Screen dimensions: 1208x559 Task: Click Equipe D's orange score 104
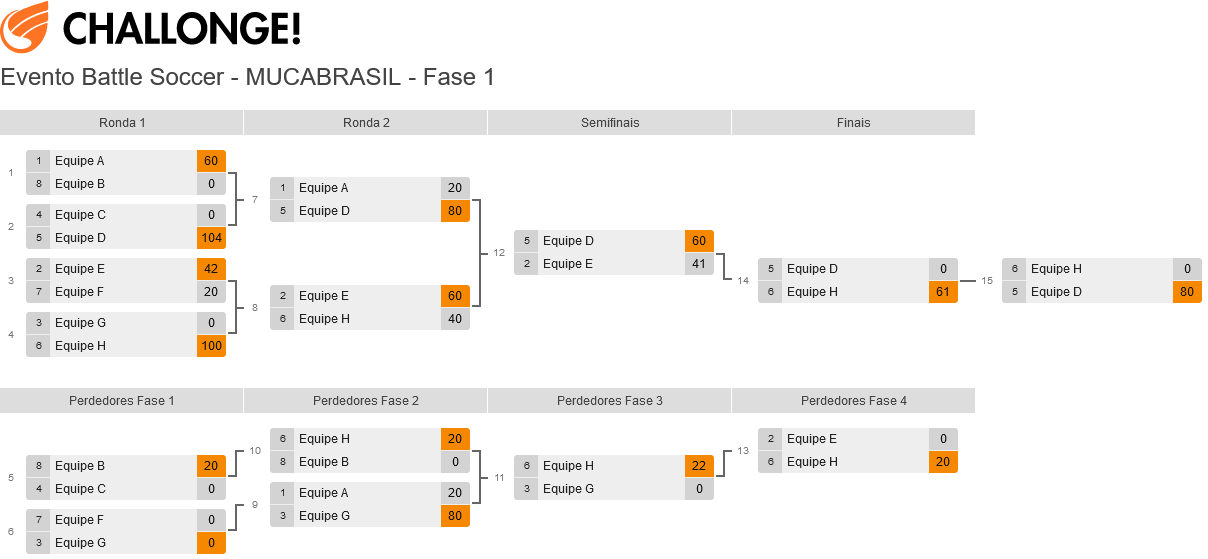pyautogui.click(x=211, y=238)
